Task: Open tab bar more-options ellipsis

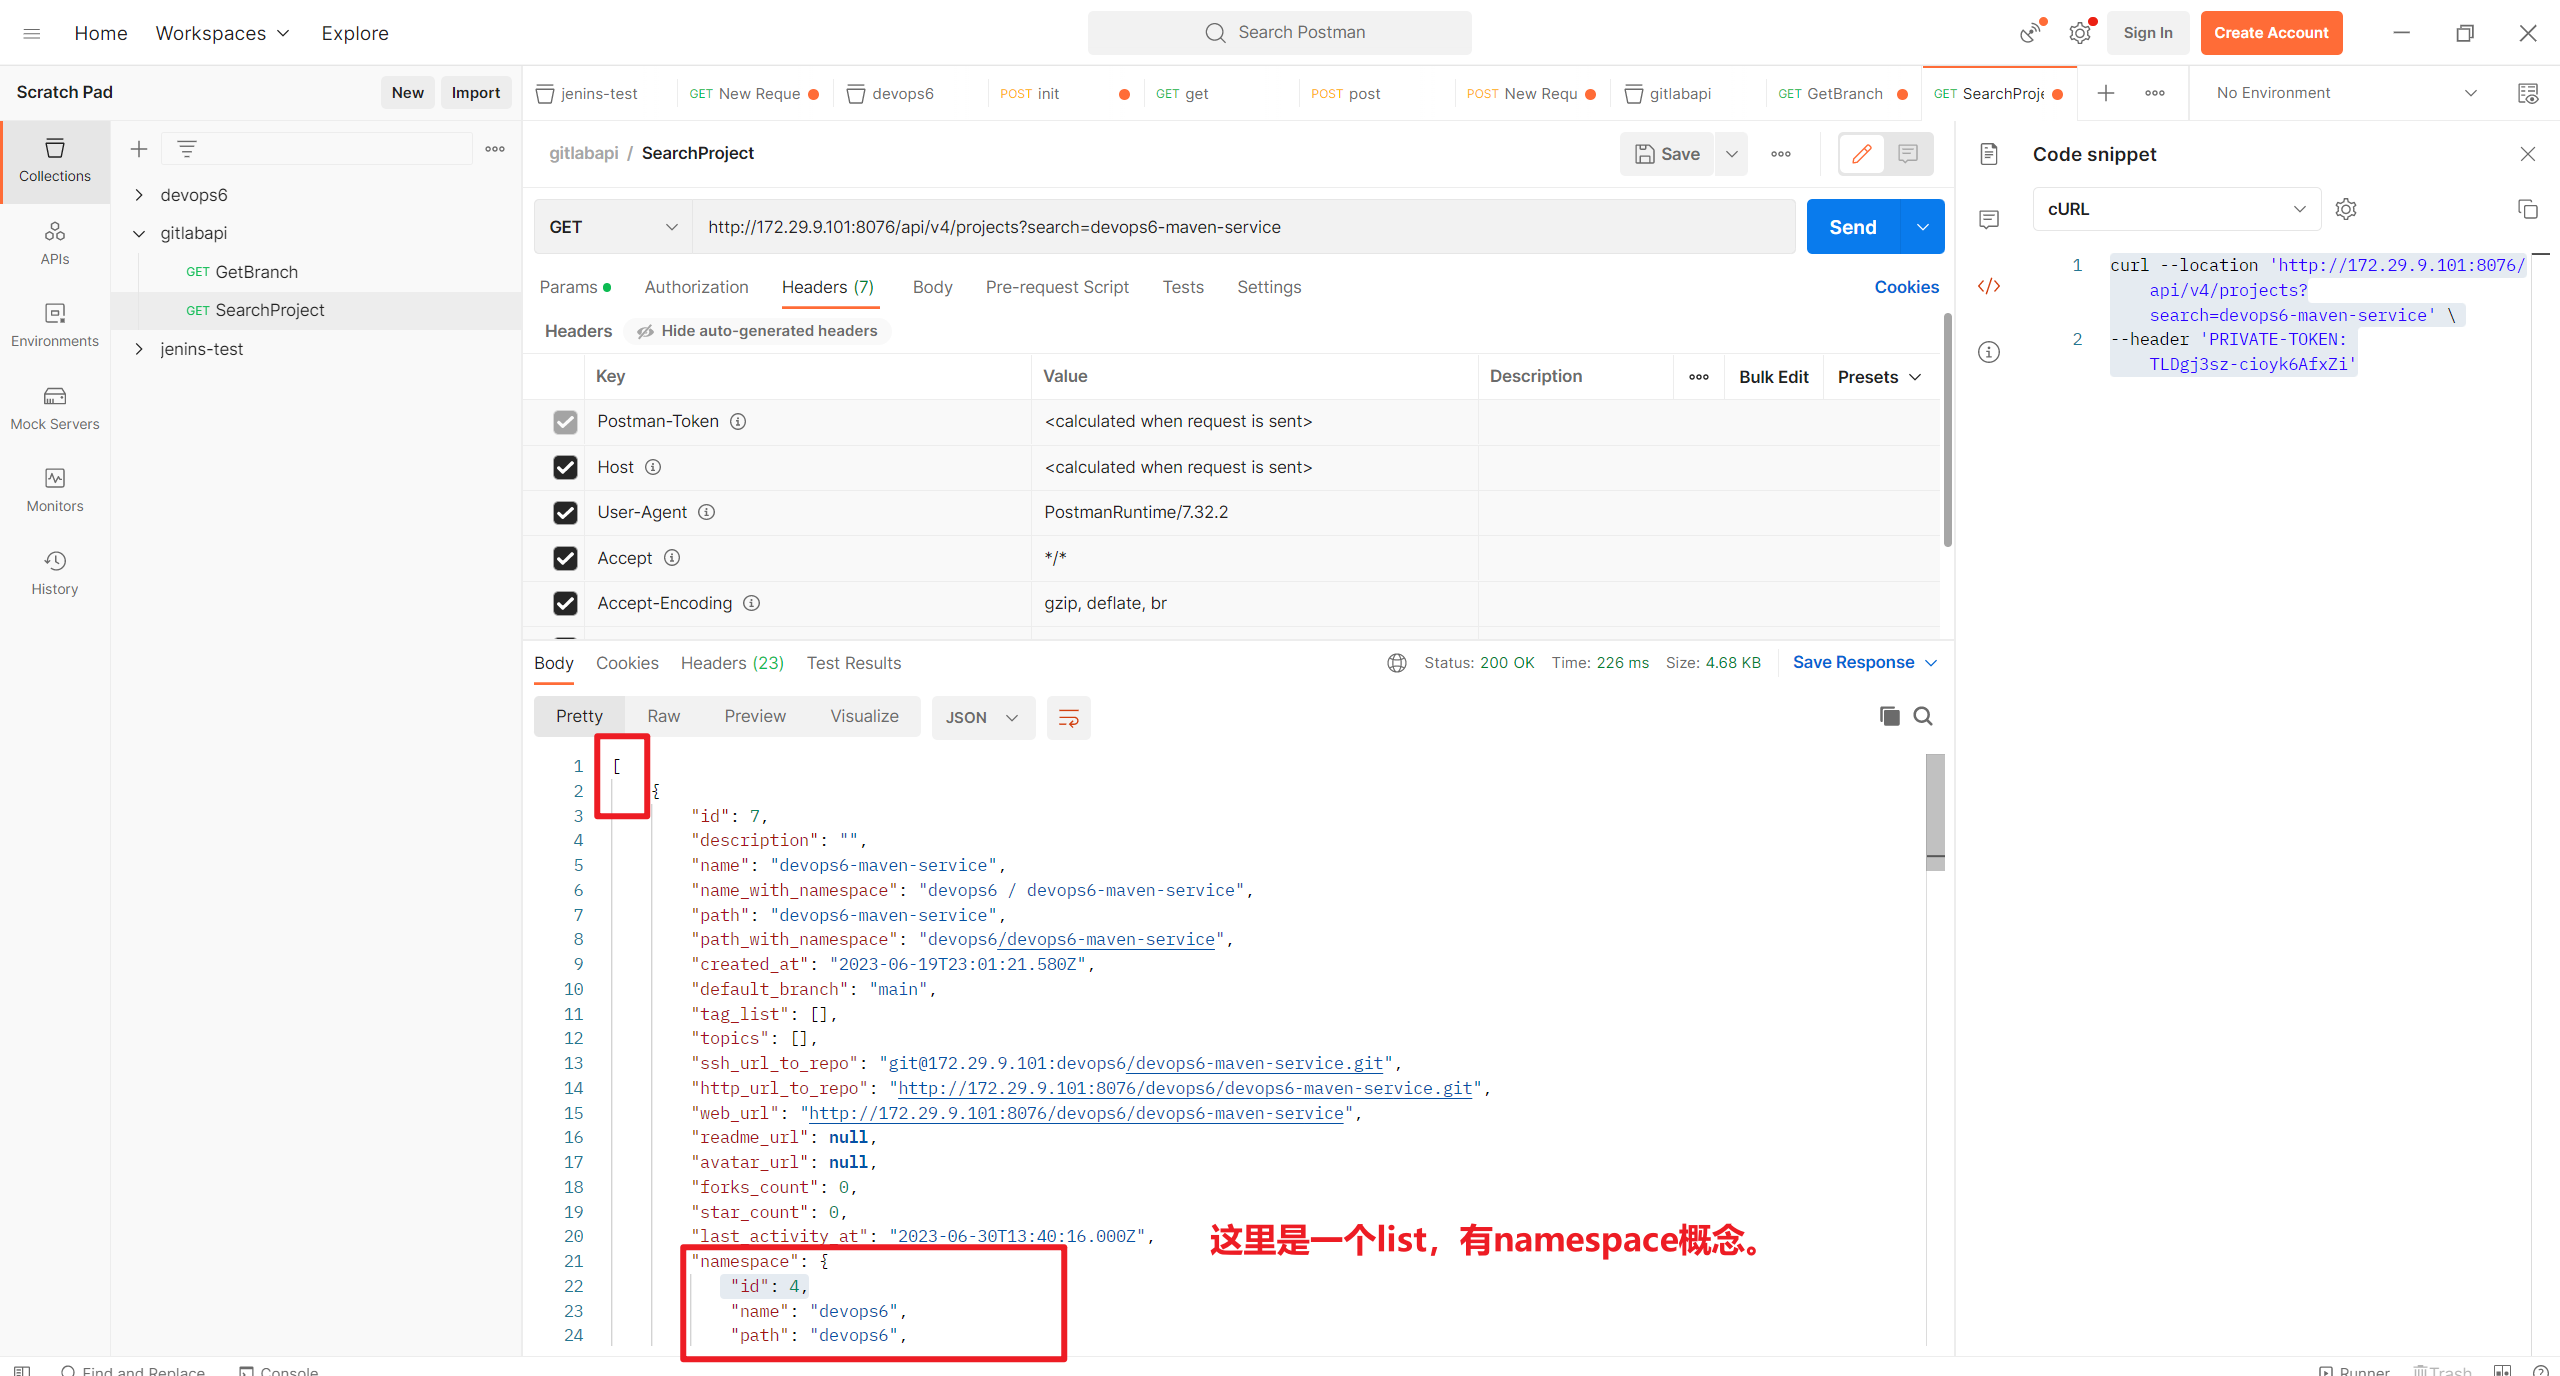Action: coord(2155,93)
